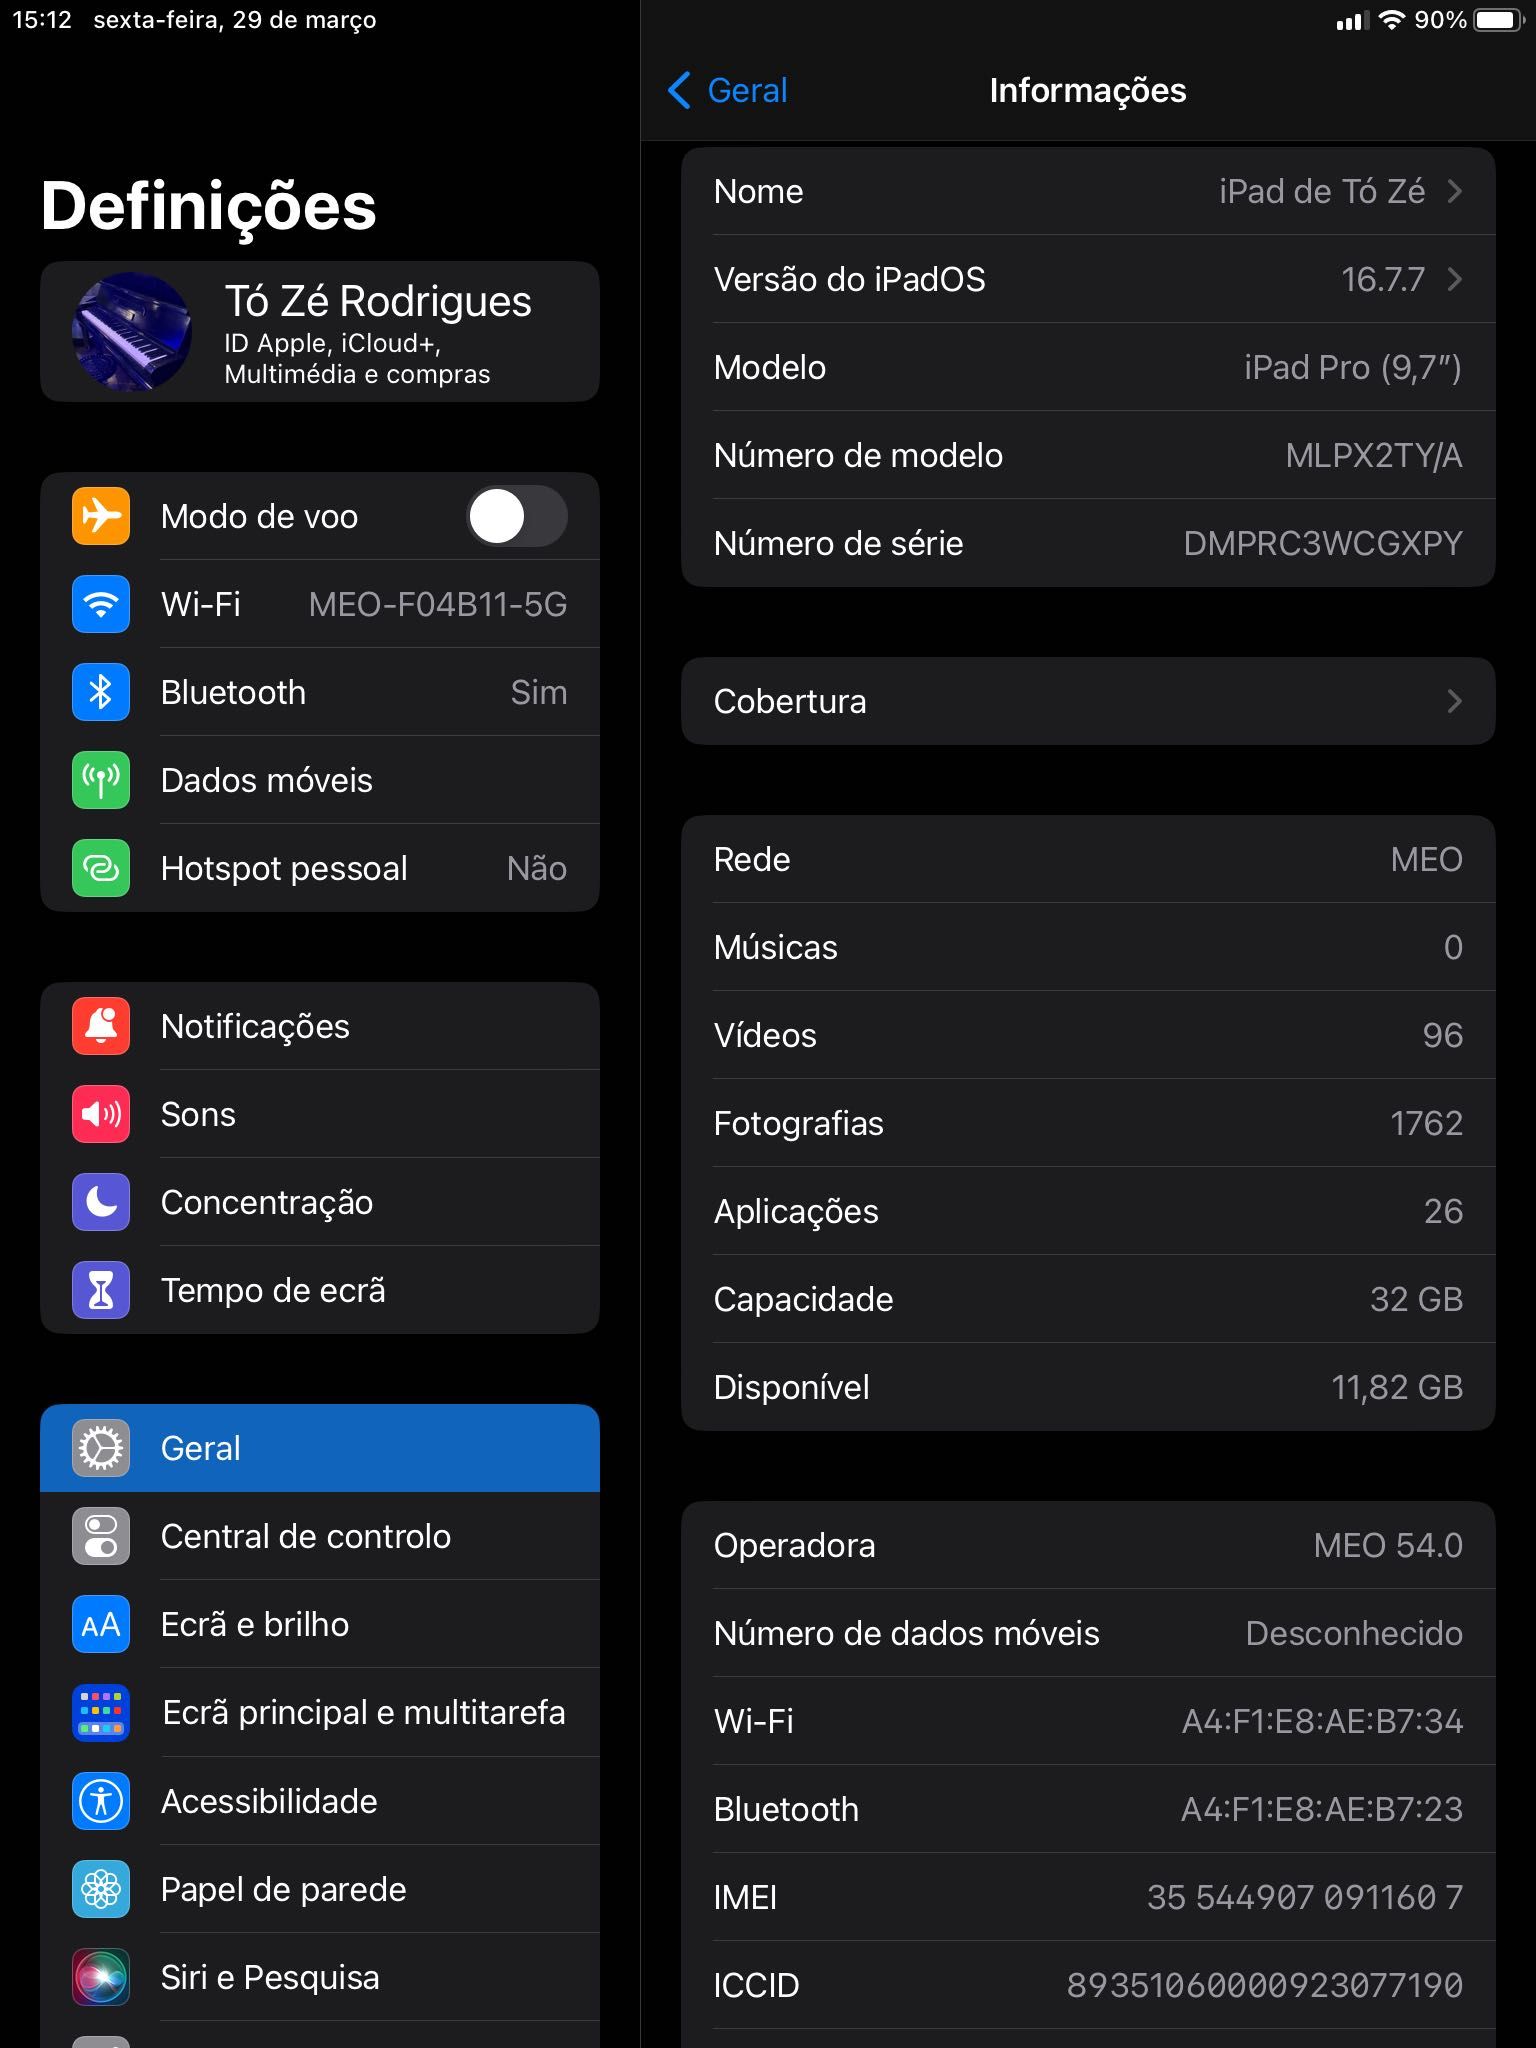Viewport: 1536px width, 2048px height.
Task: Select Tempo de ecrã in sidebar
Action: click(x=320, y=1290)
